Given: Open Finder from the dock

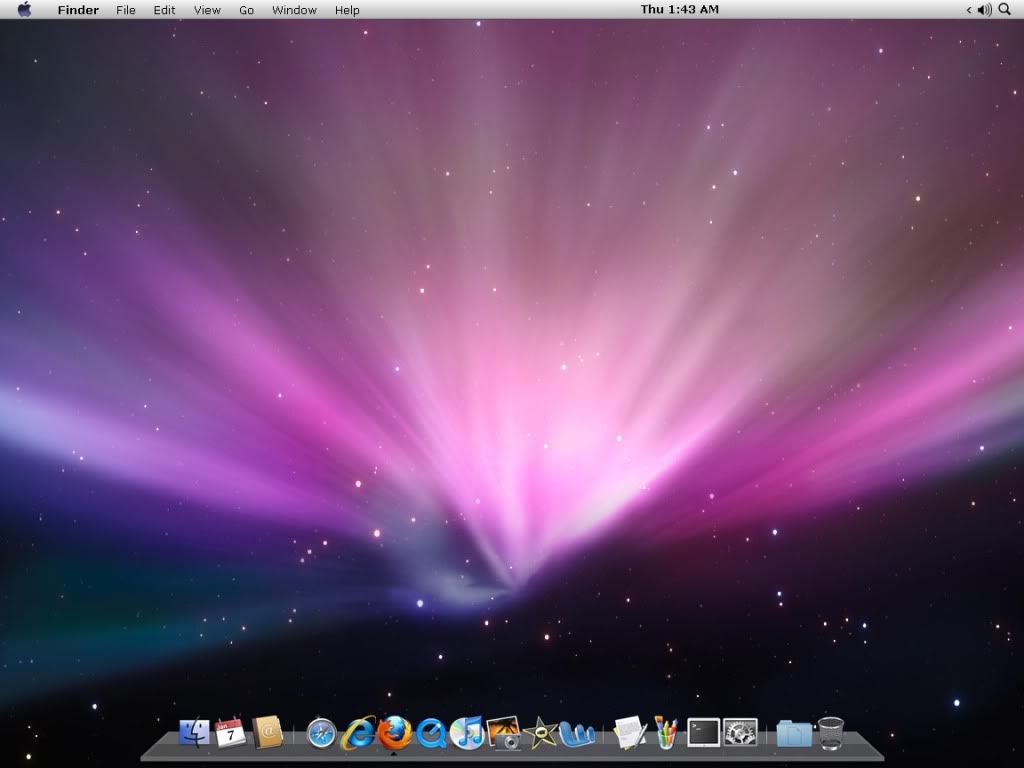Looking at the screenshot, I should click(x=194, y=733).
